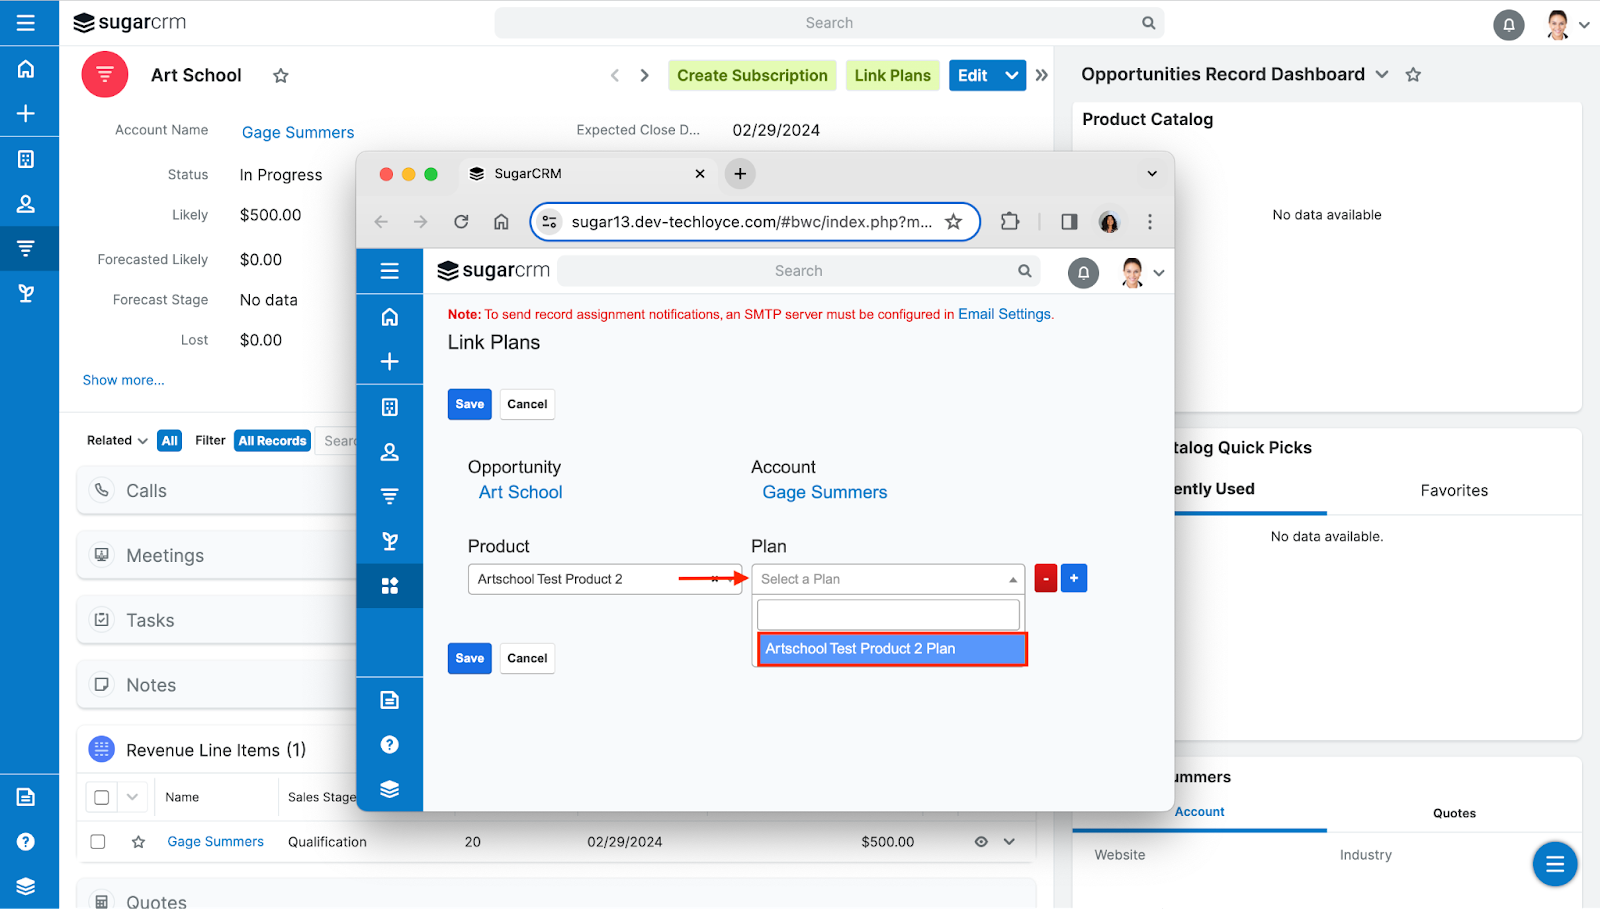Open the Favorites tab in Catalog Quick Picks

tap(1454, 489)
